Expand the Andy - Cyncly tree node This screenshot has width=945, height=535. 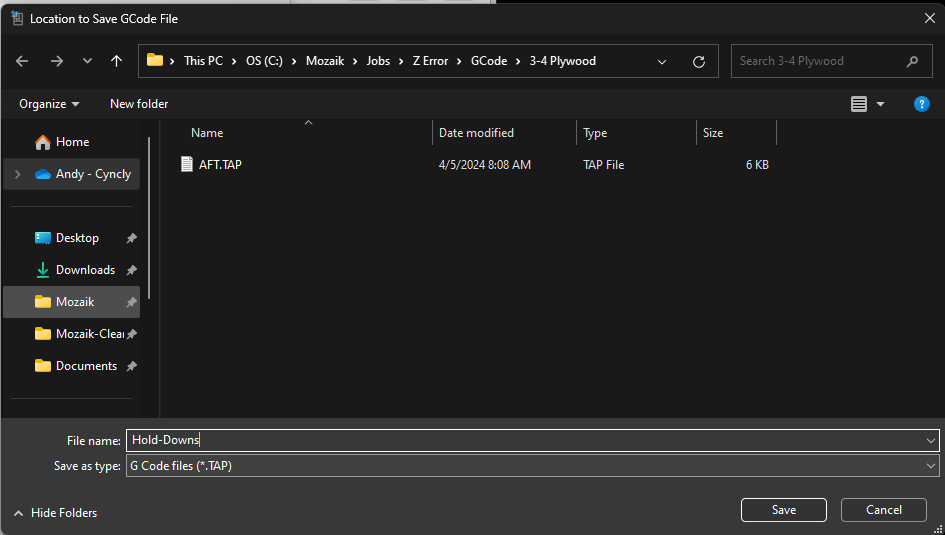tap(16, 174)
